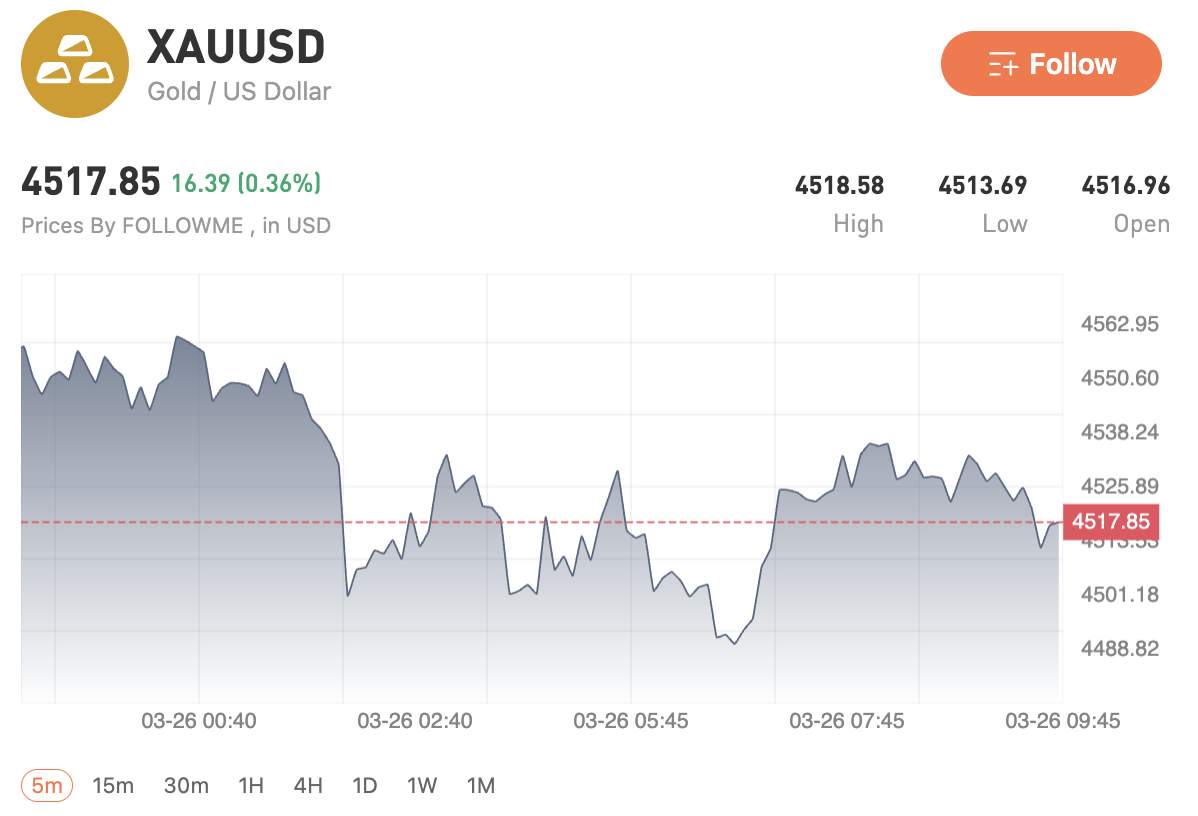The width and height of the screenshot is (1198, 816).
Task: Select the 4H chart interval
Action: 308,785
